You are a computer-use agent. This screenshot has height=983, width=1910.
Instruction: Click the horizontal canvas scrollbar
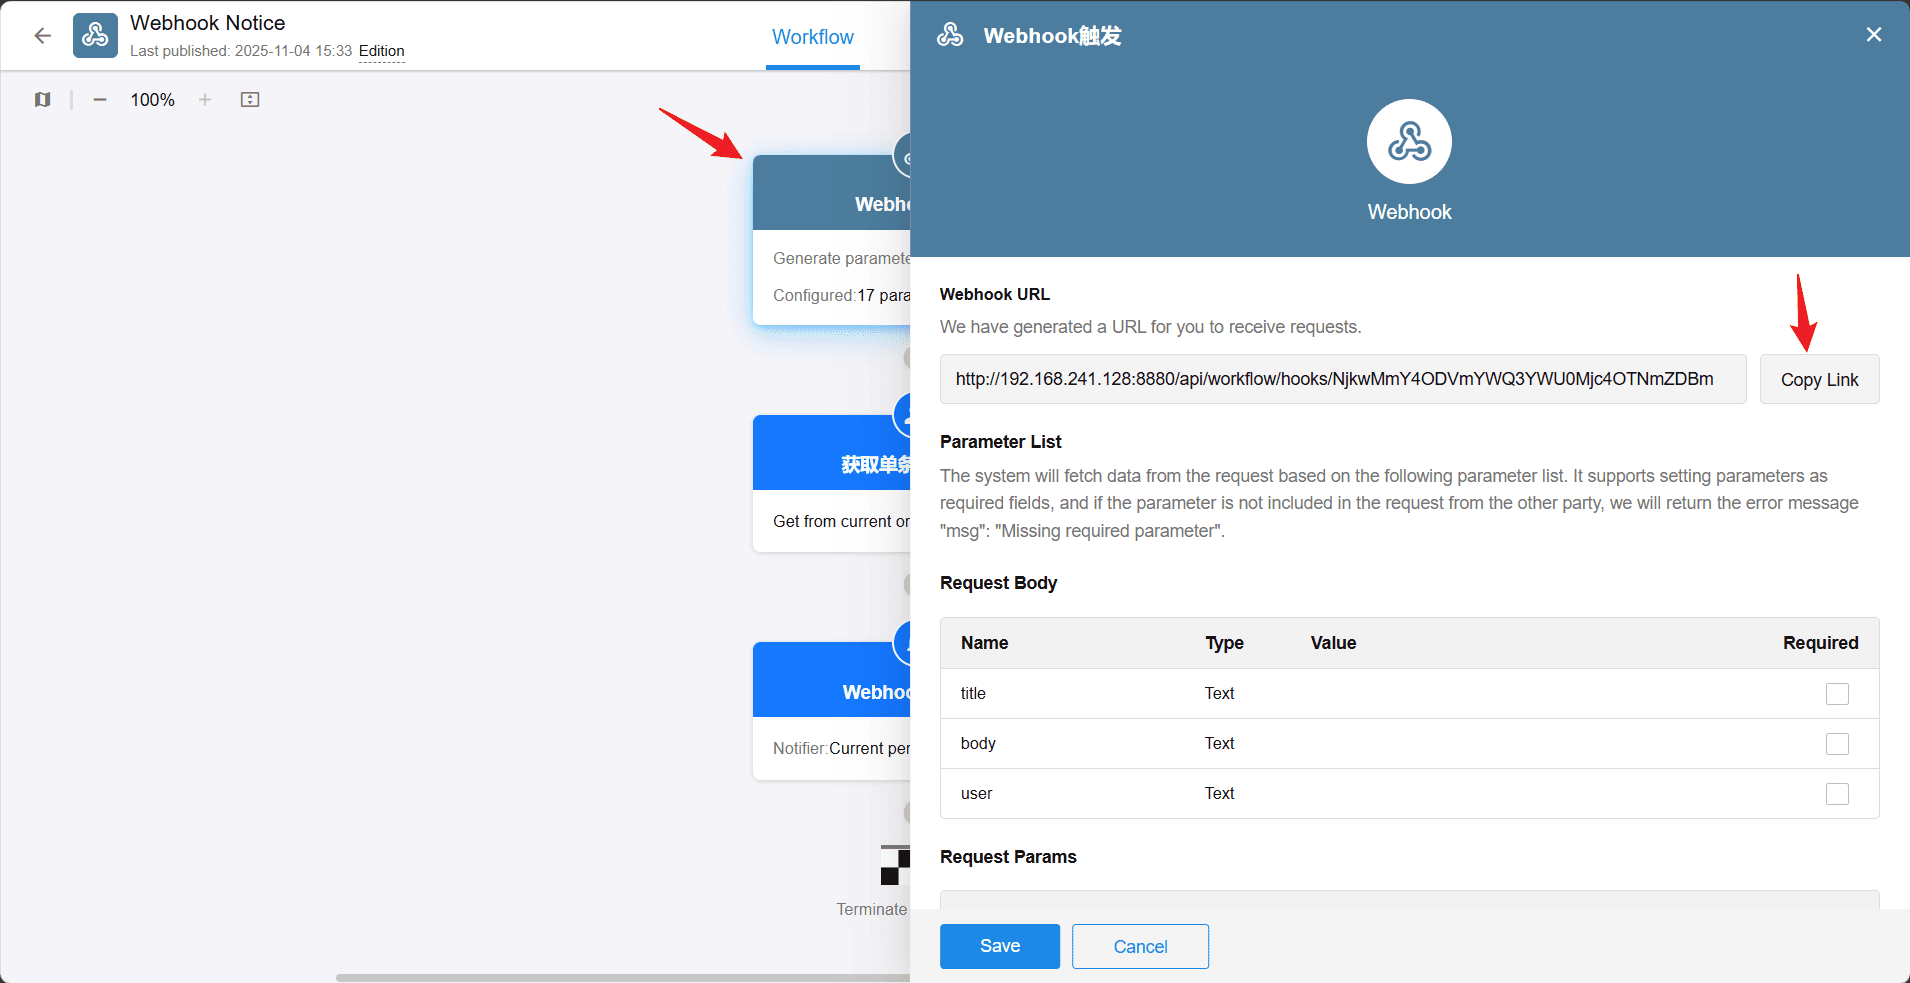(x=620, y=977)
